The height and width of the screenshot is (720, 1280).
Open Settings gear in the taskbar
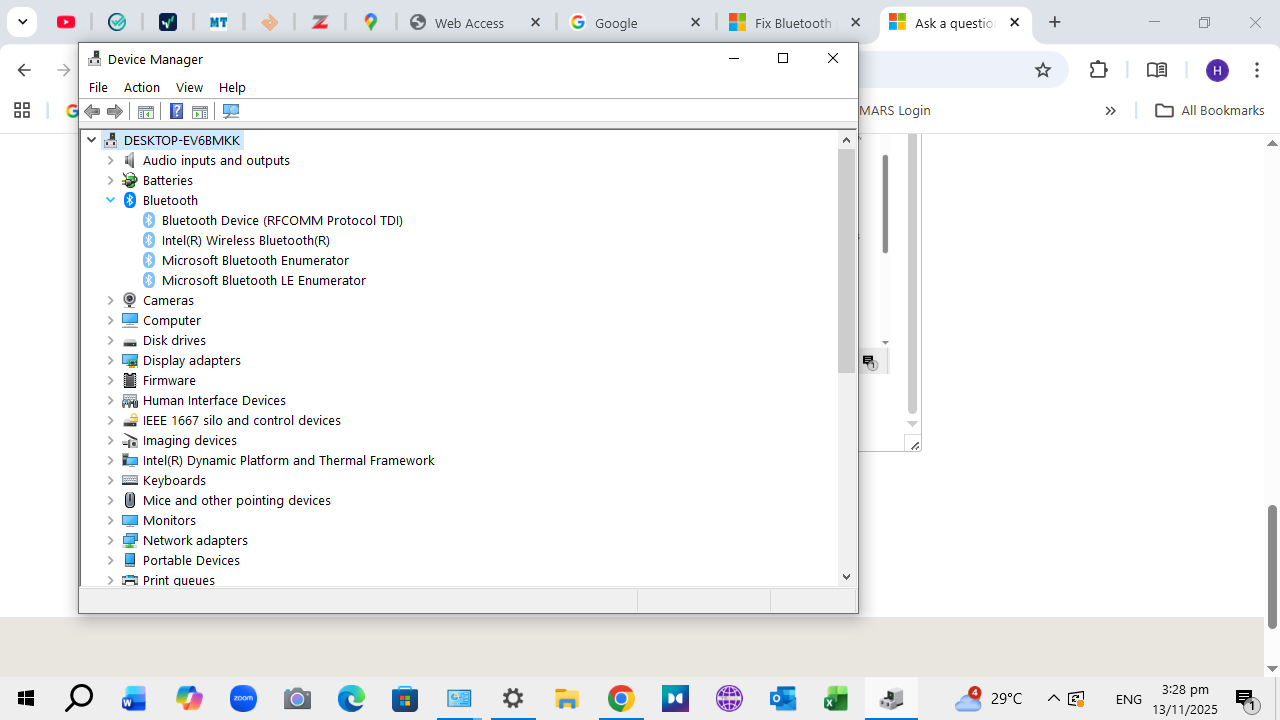pos(513,699)
